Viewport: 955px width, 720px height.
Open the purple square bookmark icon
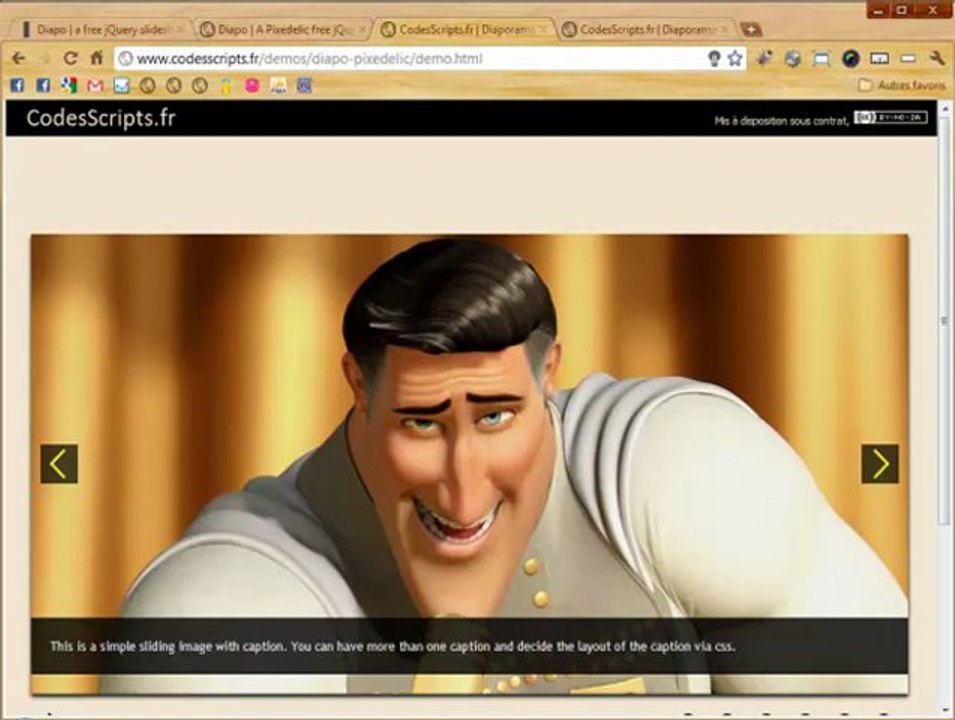pos(304,85)
